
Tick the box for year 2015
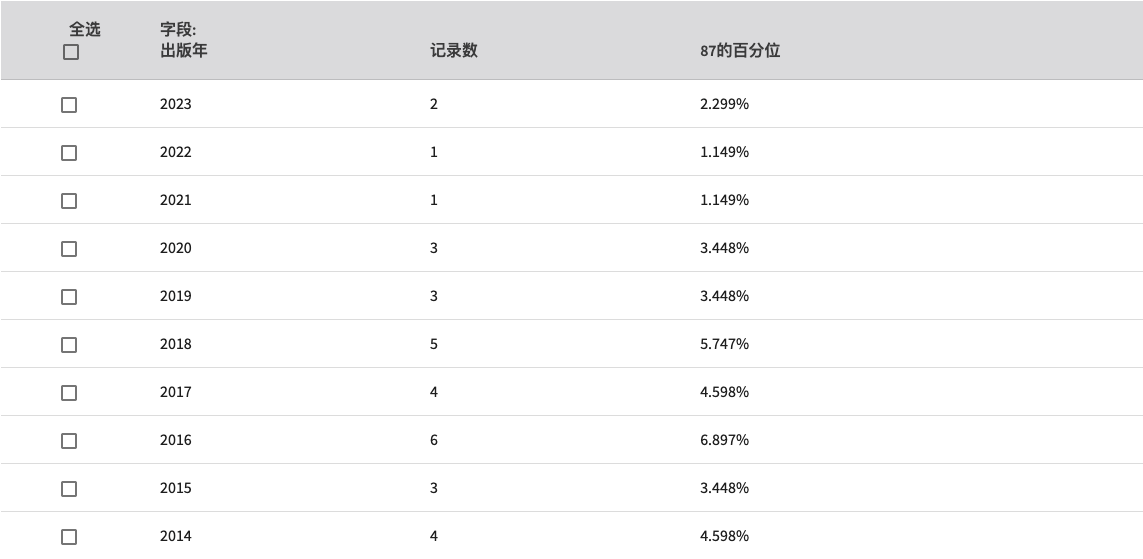69,489
